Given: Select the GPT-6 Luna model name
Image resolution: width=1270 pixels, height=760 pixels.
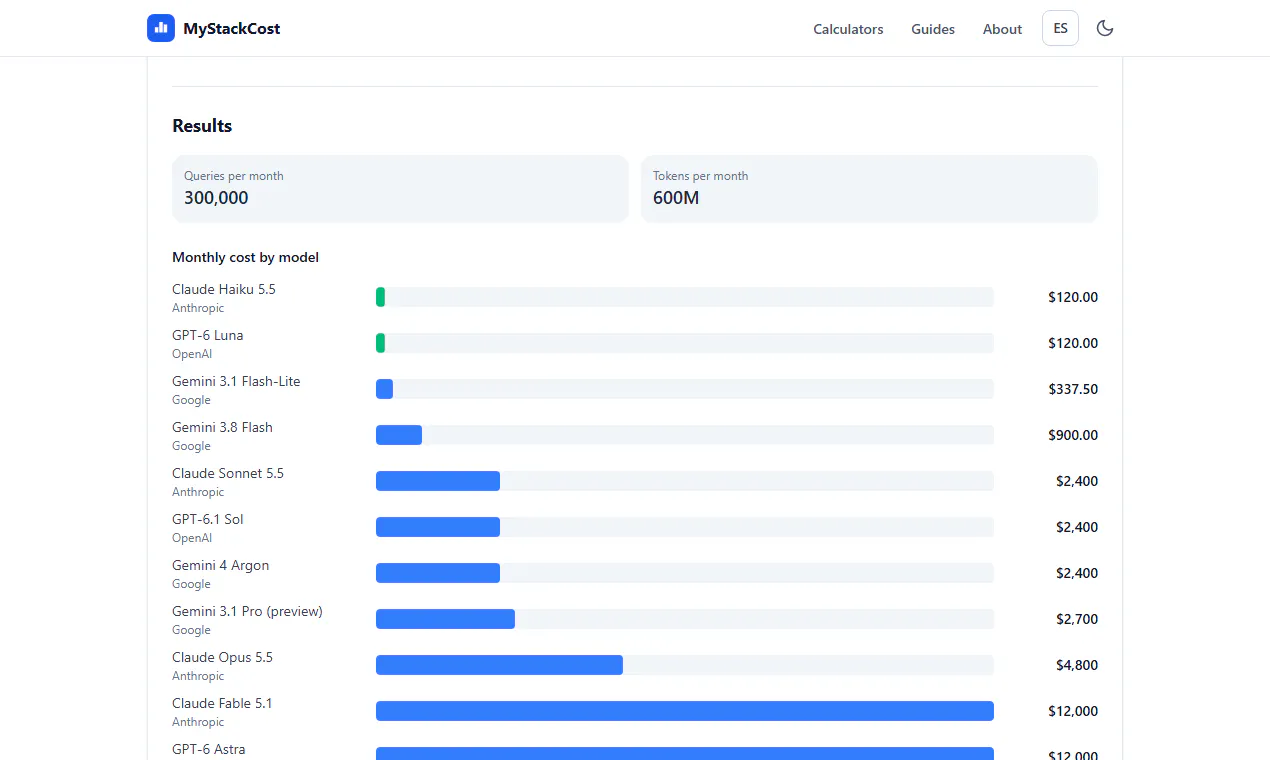Looking at the screenshot, I should tap(207, 335).
